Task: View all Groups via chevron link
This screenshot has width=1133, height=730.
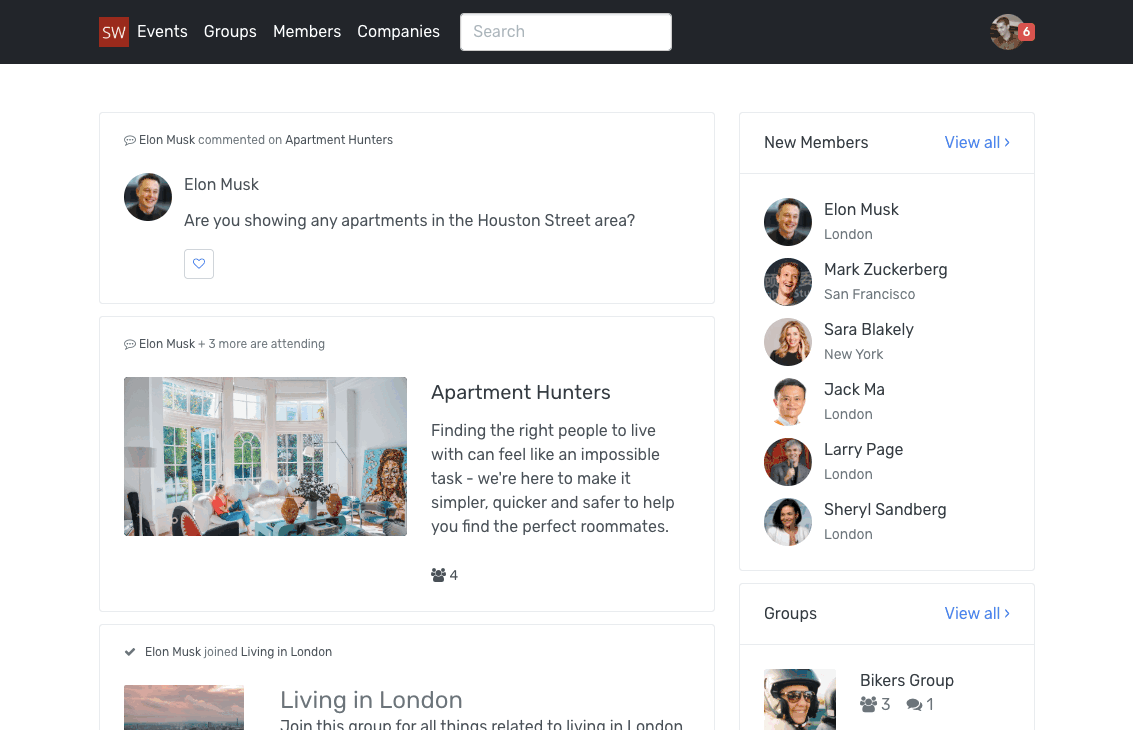Action: click(977, 613)
